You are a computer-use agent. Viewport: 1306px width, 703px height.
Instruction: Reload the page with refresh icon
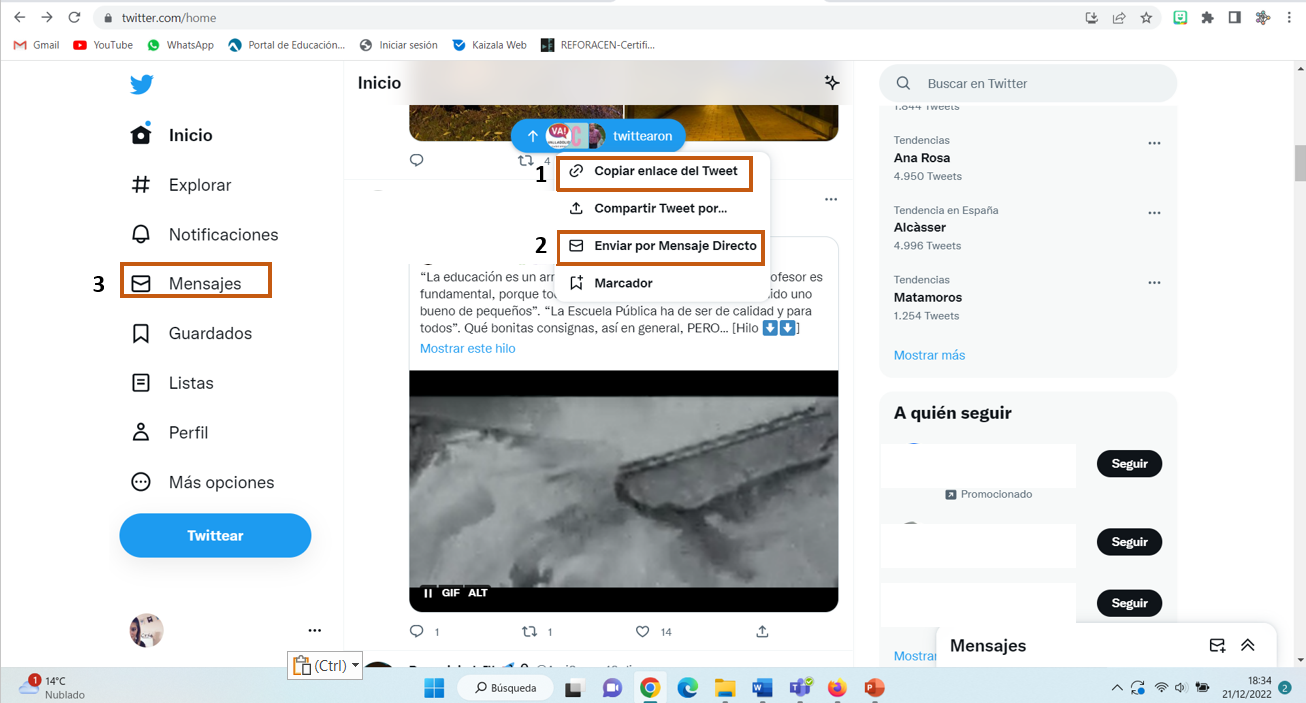(74, 17)
